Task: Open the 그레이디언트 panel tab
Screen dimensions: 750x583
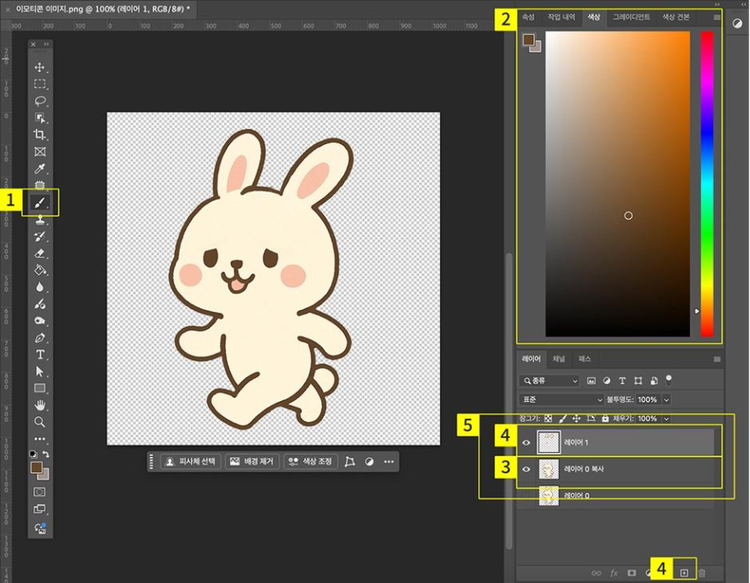Action: pos(631,17)
